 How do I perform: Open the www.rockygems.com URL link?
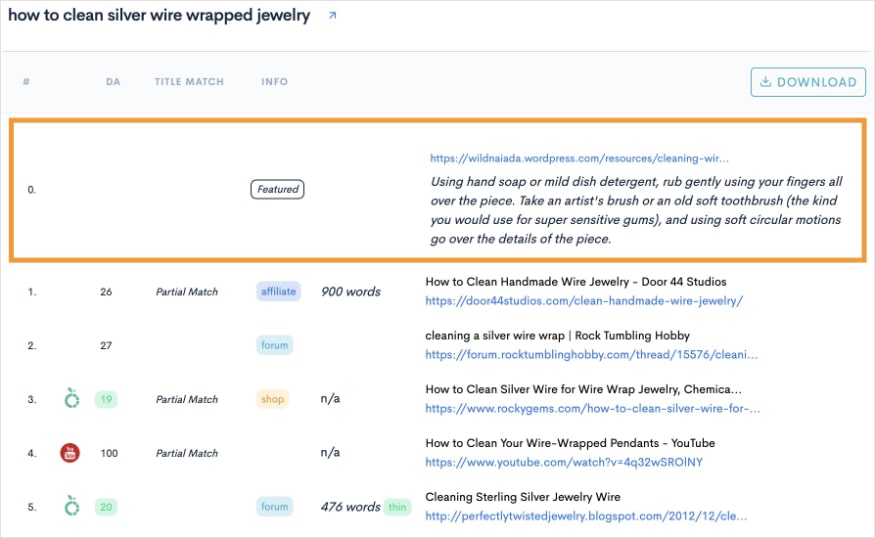(593, 409)
